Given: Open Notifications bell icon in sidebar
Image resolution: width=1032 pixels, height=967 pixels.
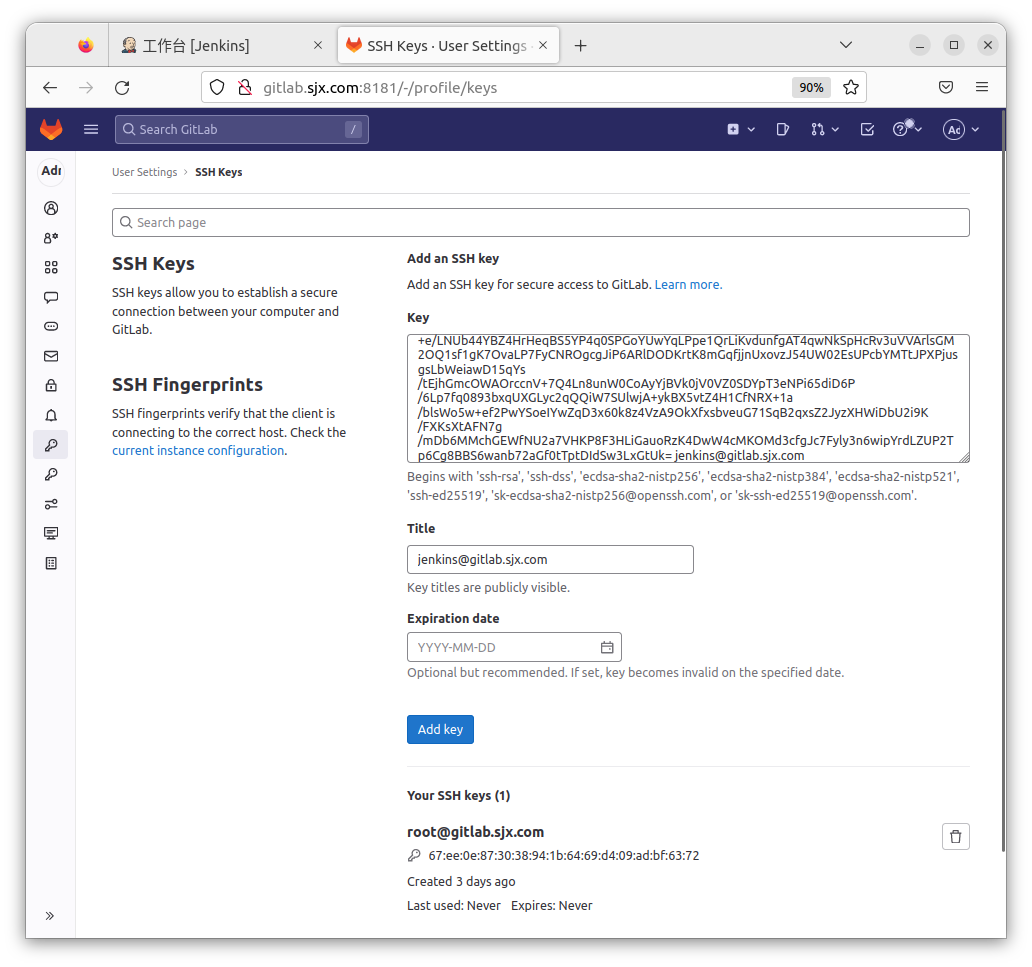Looking at the screenshot, I should coord(51,415).
